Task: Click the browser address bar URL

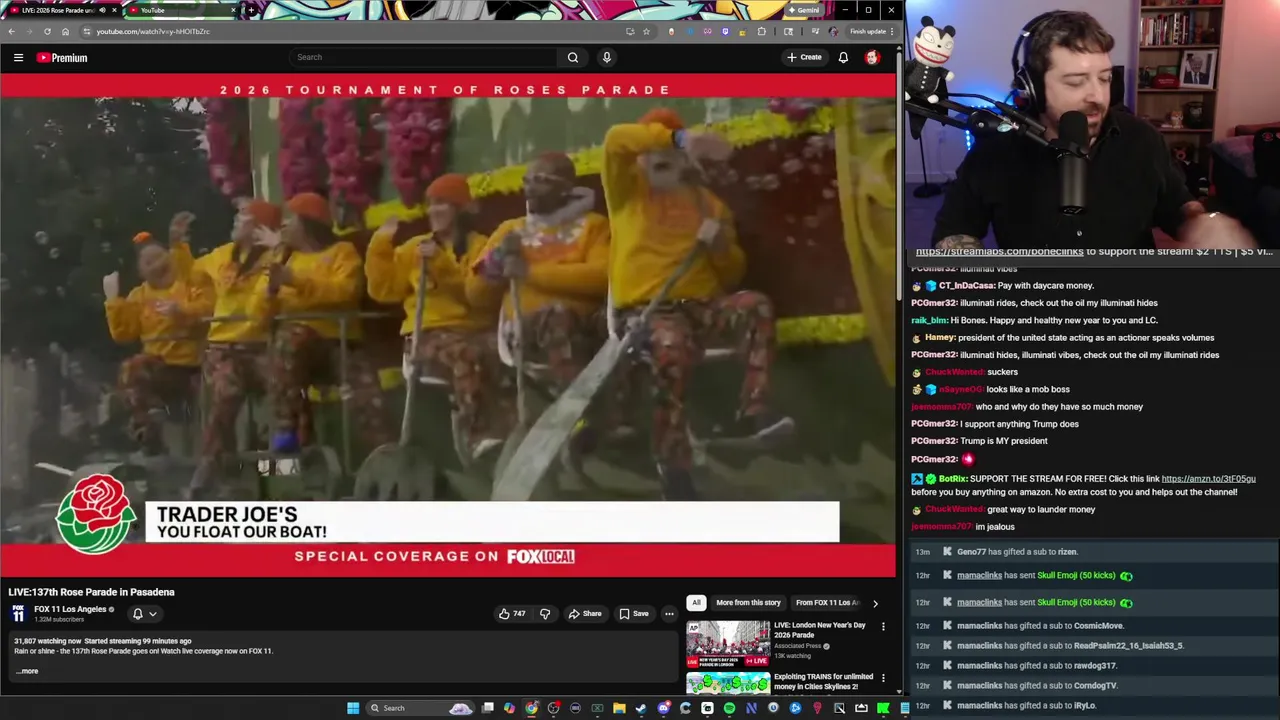Action: (153, 31)
